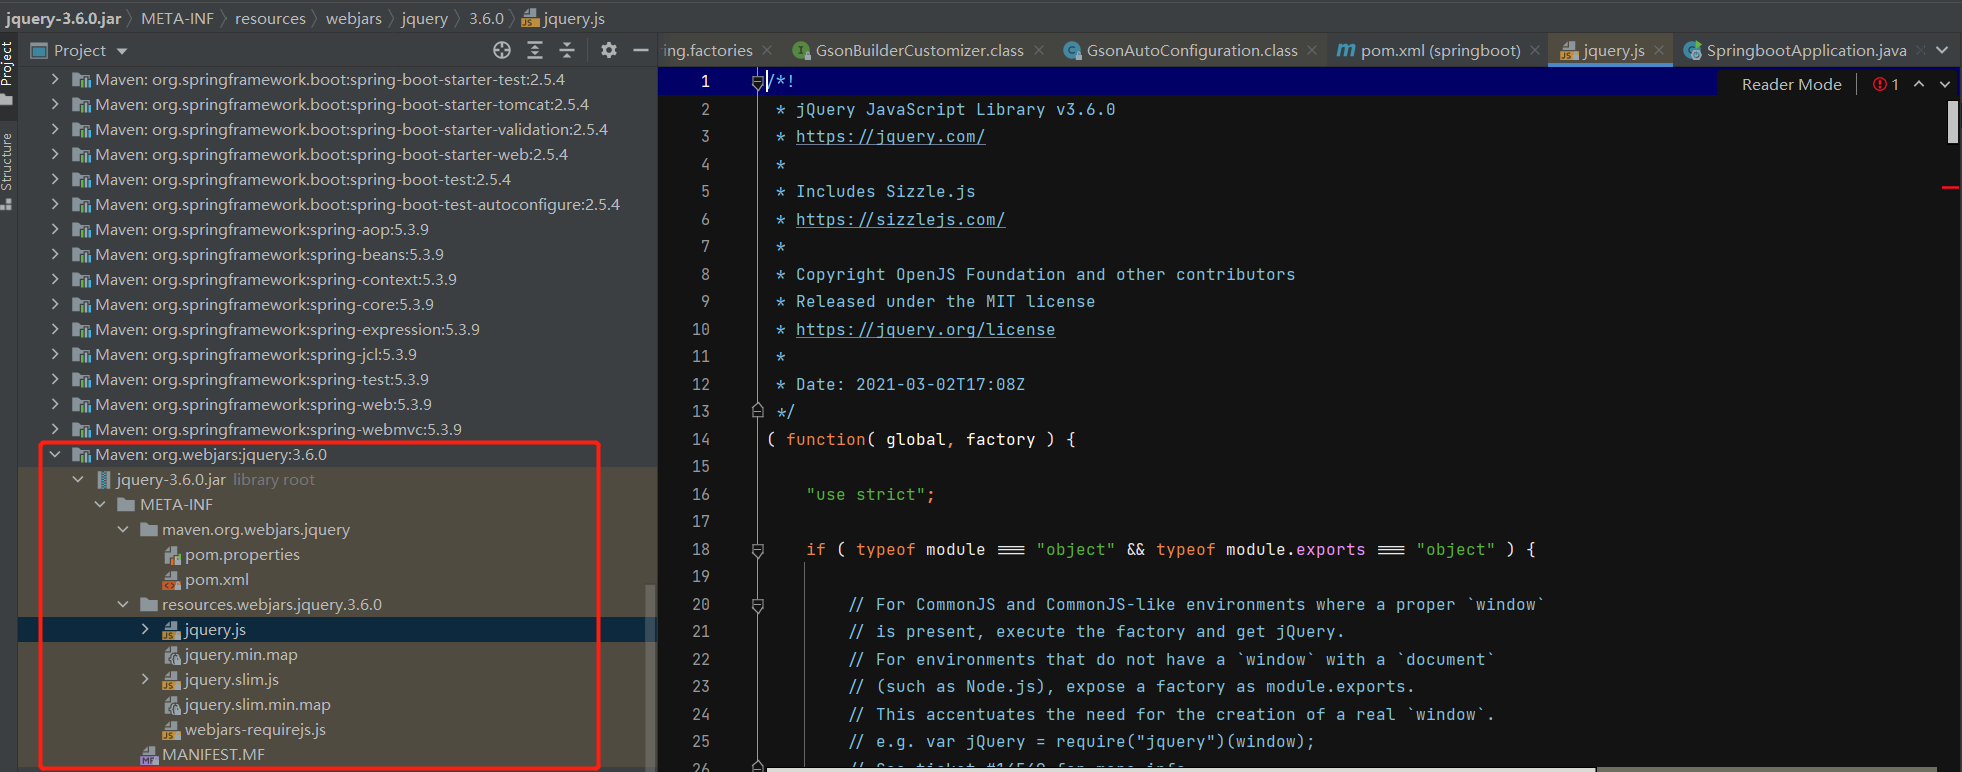Collapse the jquery-3.6.0.jar library root
Viewport: 1962px width, 772px height.
click(78, 480)
